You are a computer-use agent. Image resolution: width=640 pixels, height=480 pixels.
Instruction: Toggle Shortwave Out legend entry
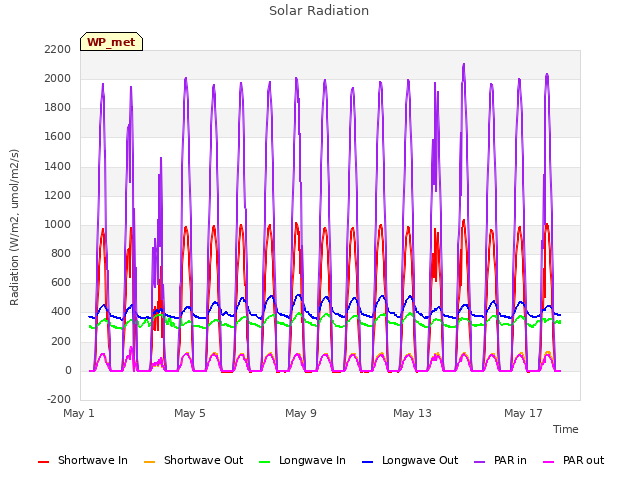coord(193,460)
